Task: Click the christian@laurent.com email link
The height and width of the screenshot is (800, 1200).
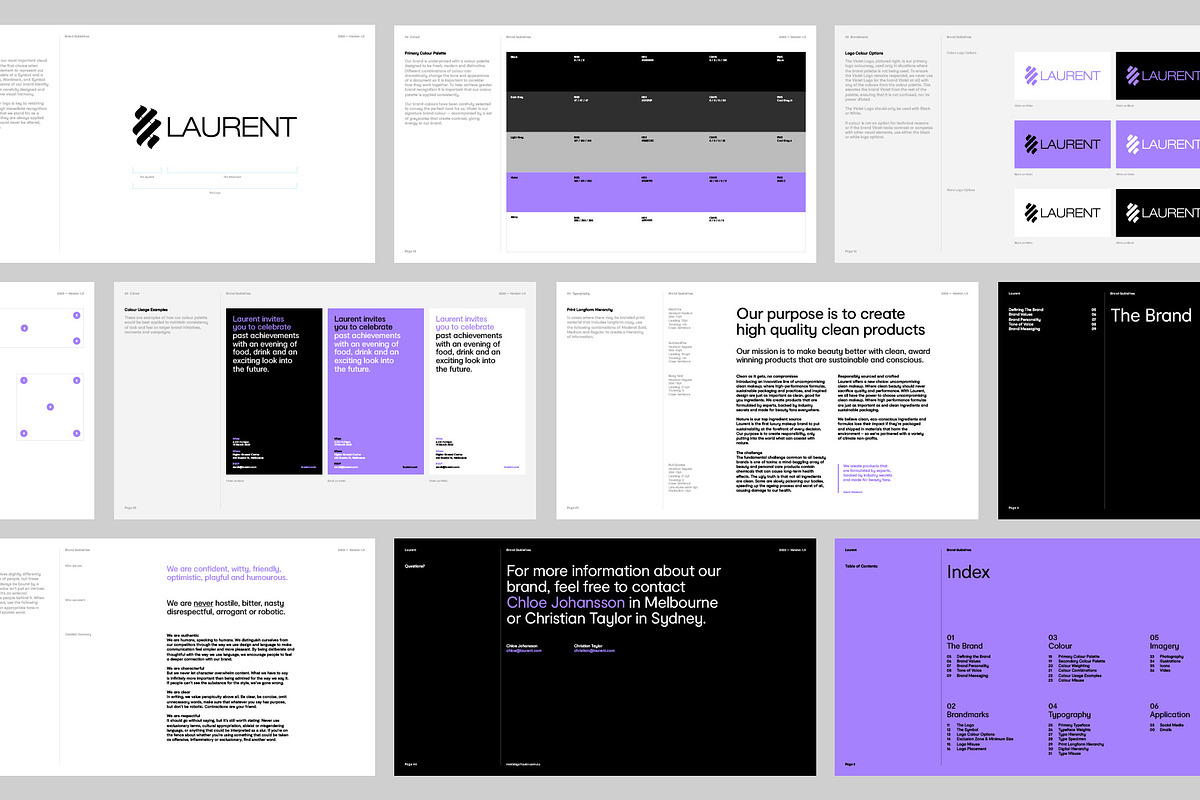Action: pos(596,650)
